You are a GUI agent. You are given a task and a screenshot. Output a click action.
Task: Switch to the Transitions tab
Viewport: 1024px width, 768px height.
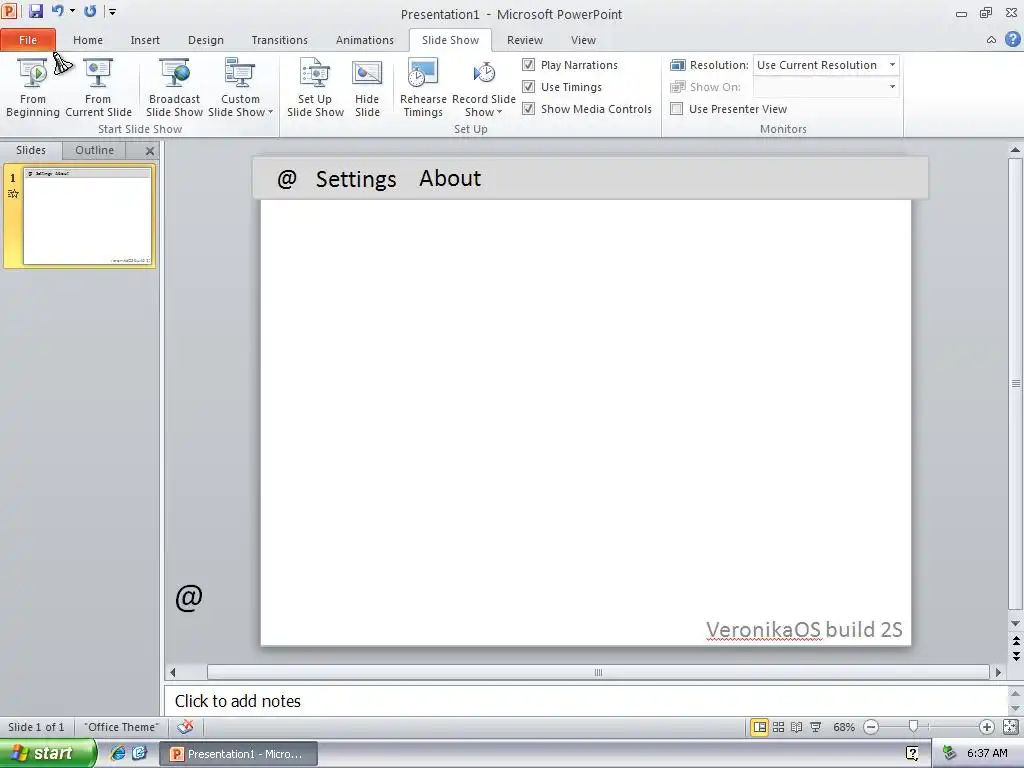(x=280, y=40)
